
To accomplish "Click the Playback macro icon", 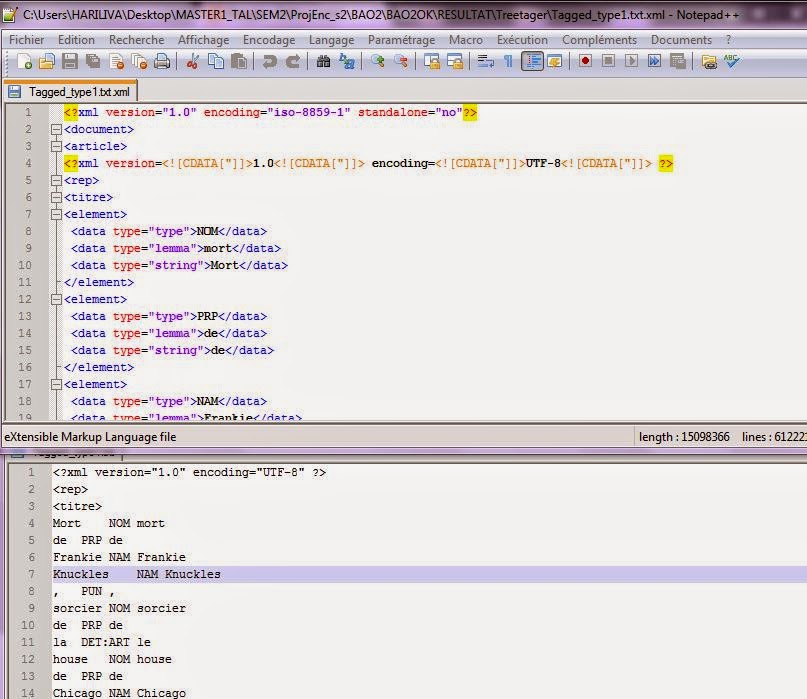I will 631,61.
